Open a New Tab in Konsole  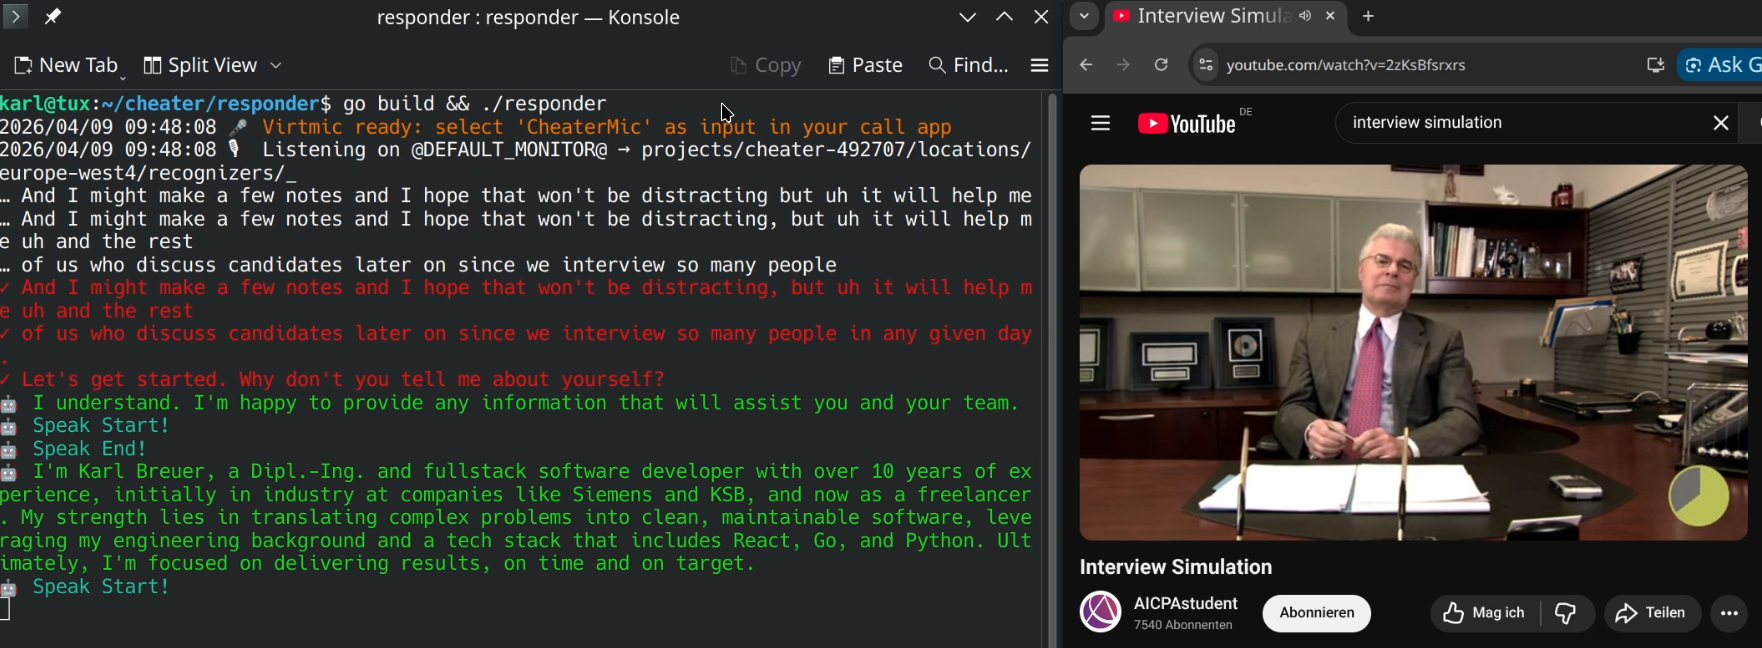tap(66, 65)
